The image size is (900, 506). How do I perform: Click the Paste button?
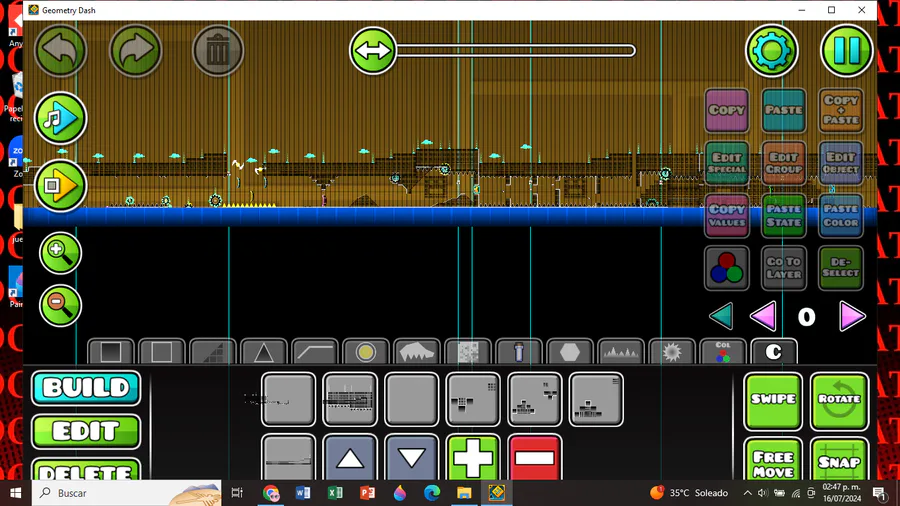[783, 110]
